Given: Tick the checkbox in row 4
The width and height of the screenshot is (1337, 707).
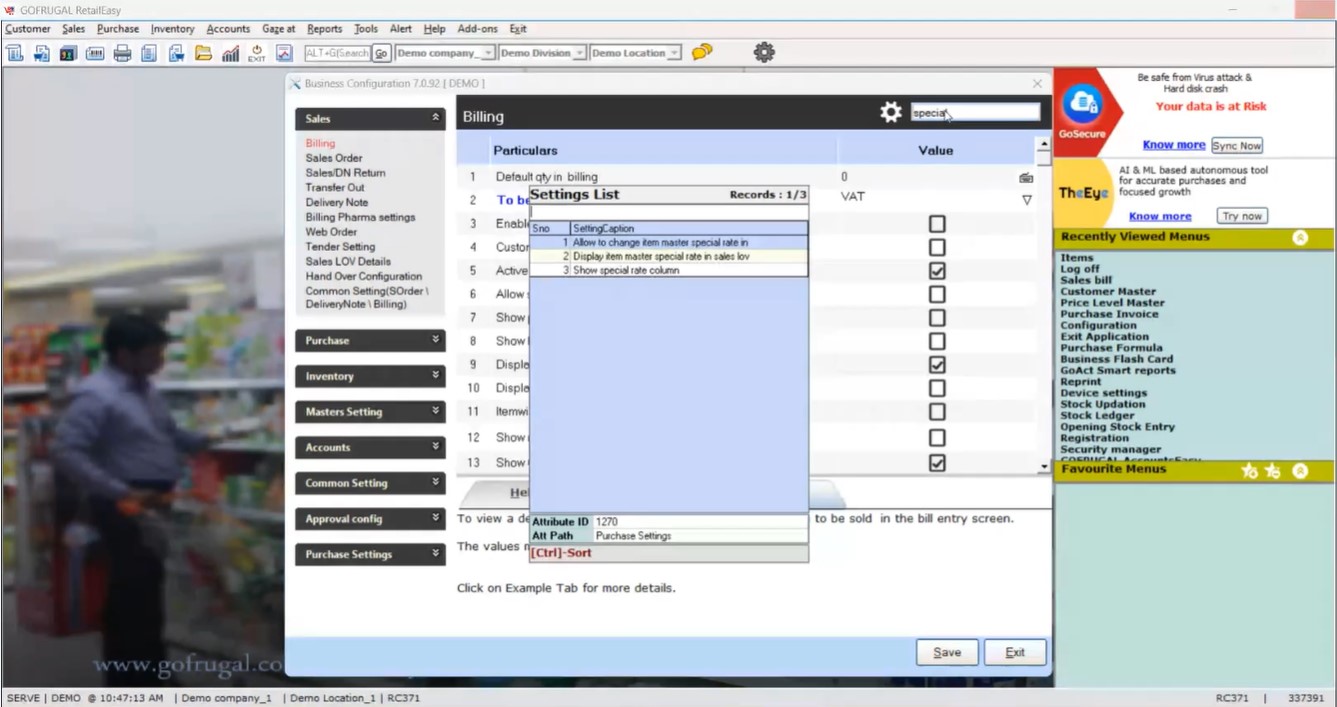Looking at the screenshot, I should [x=937, y=247].
